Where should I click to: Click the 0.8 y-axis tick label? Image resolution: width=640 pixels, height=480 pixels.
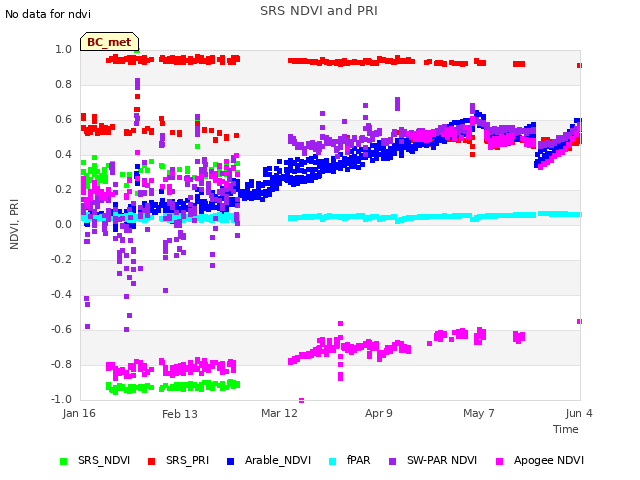[63, 84]
